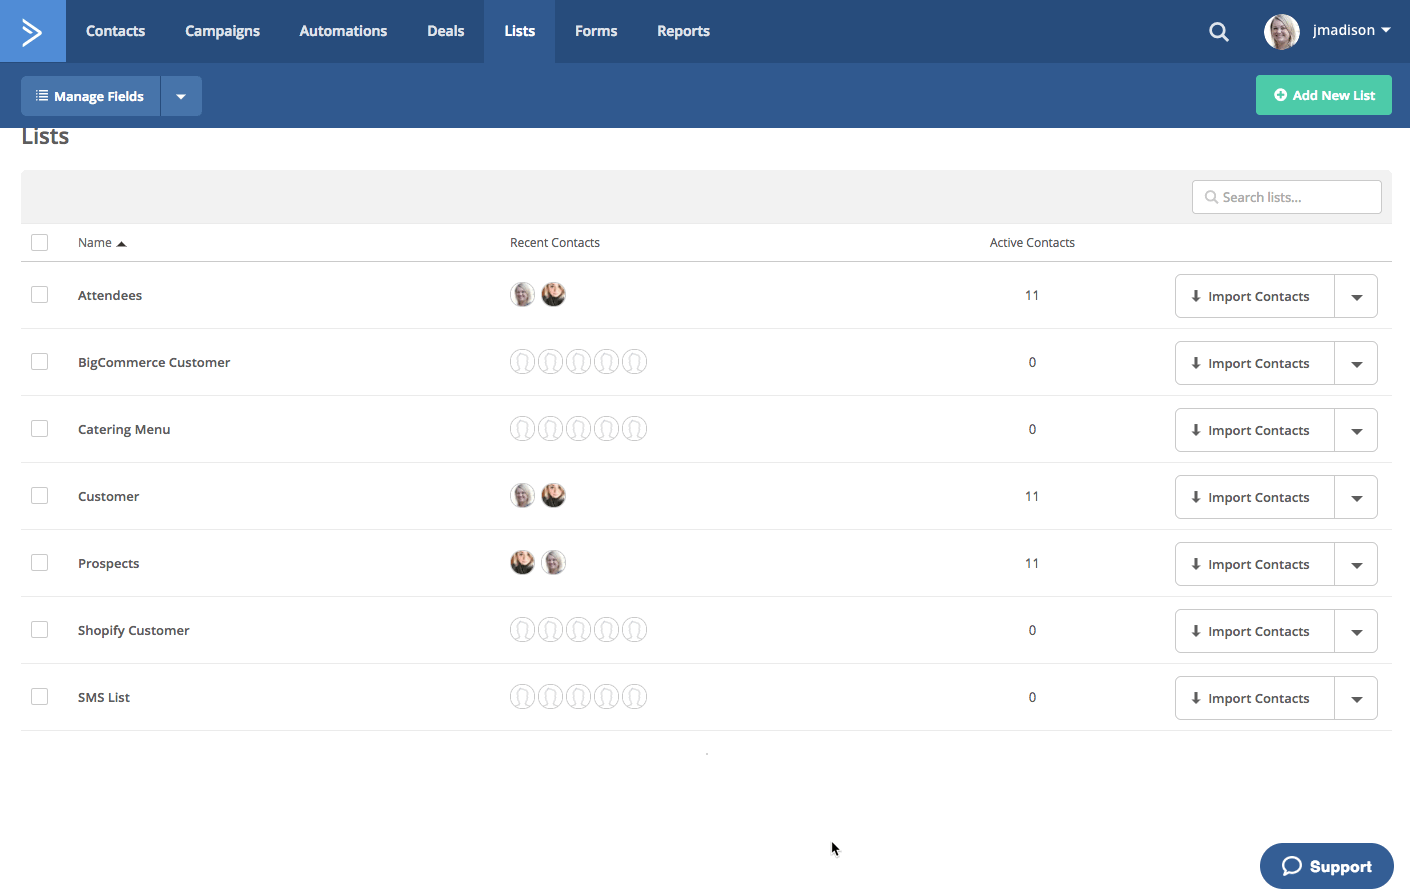Import Contacts into SMS List
Image resolution: width=1410 pixels, height=896 pixels.
pyautogui.click(x=1254, y=699)
